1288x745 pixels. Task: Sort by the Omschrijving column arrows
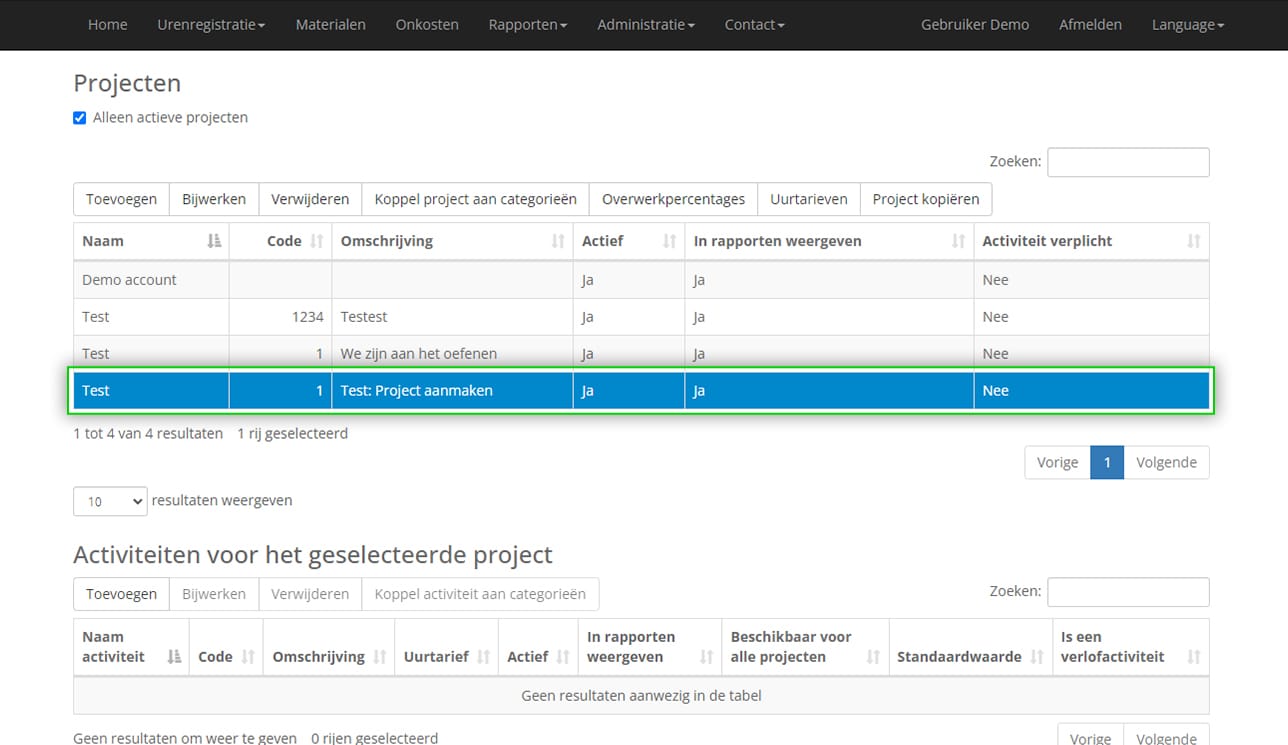557,241
